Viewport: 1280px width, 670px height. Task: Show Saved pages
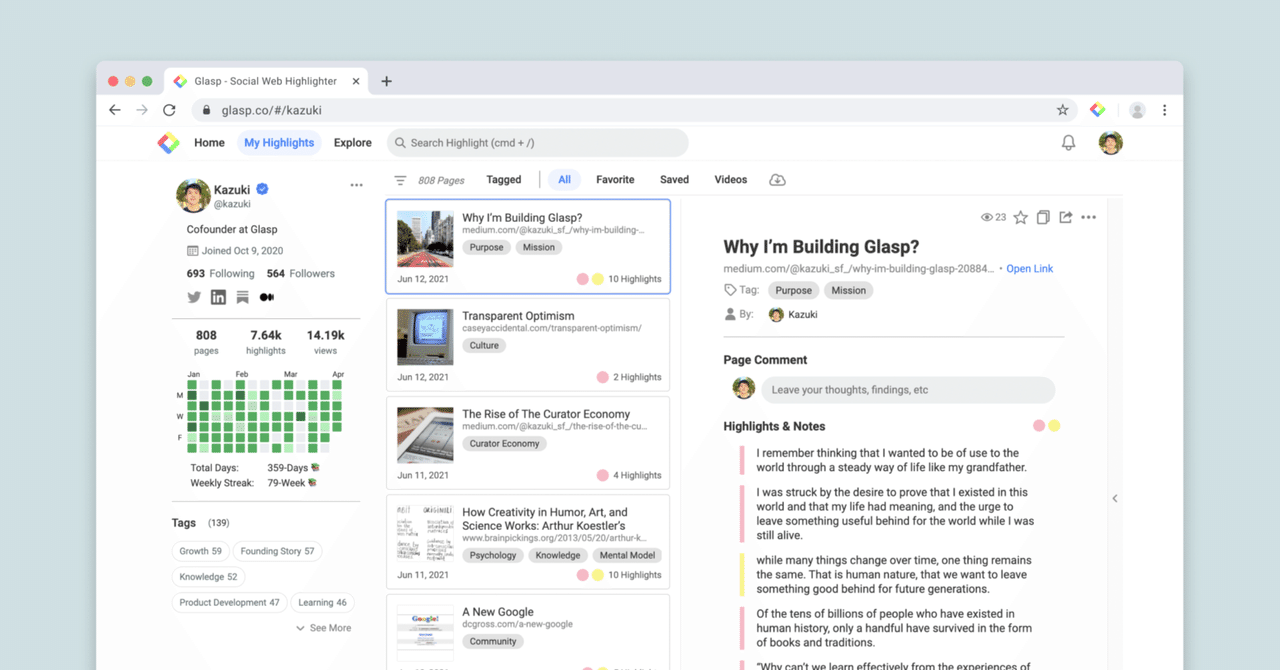point(674,180)
